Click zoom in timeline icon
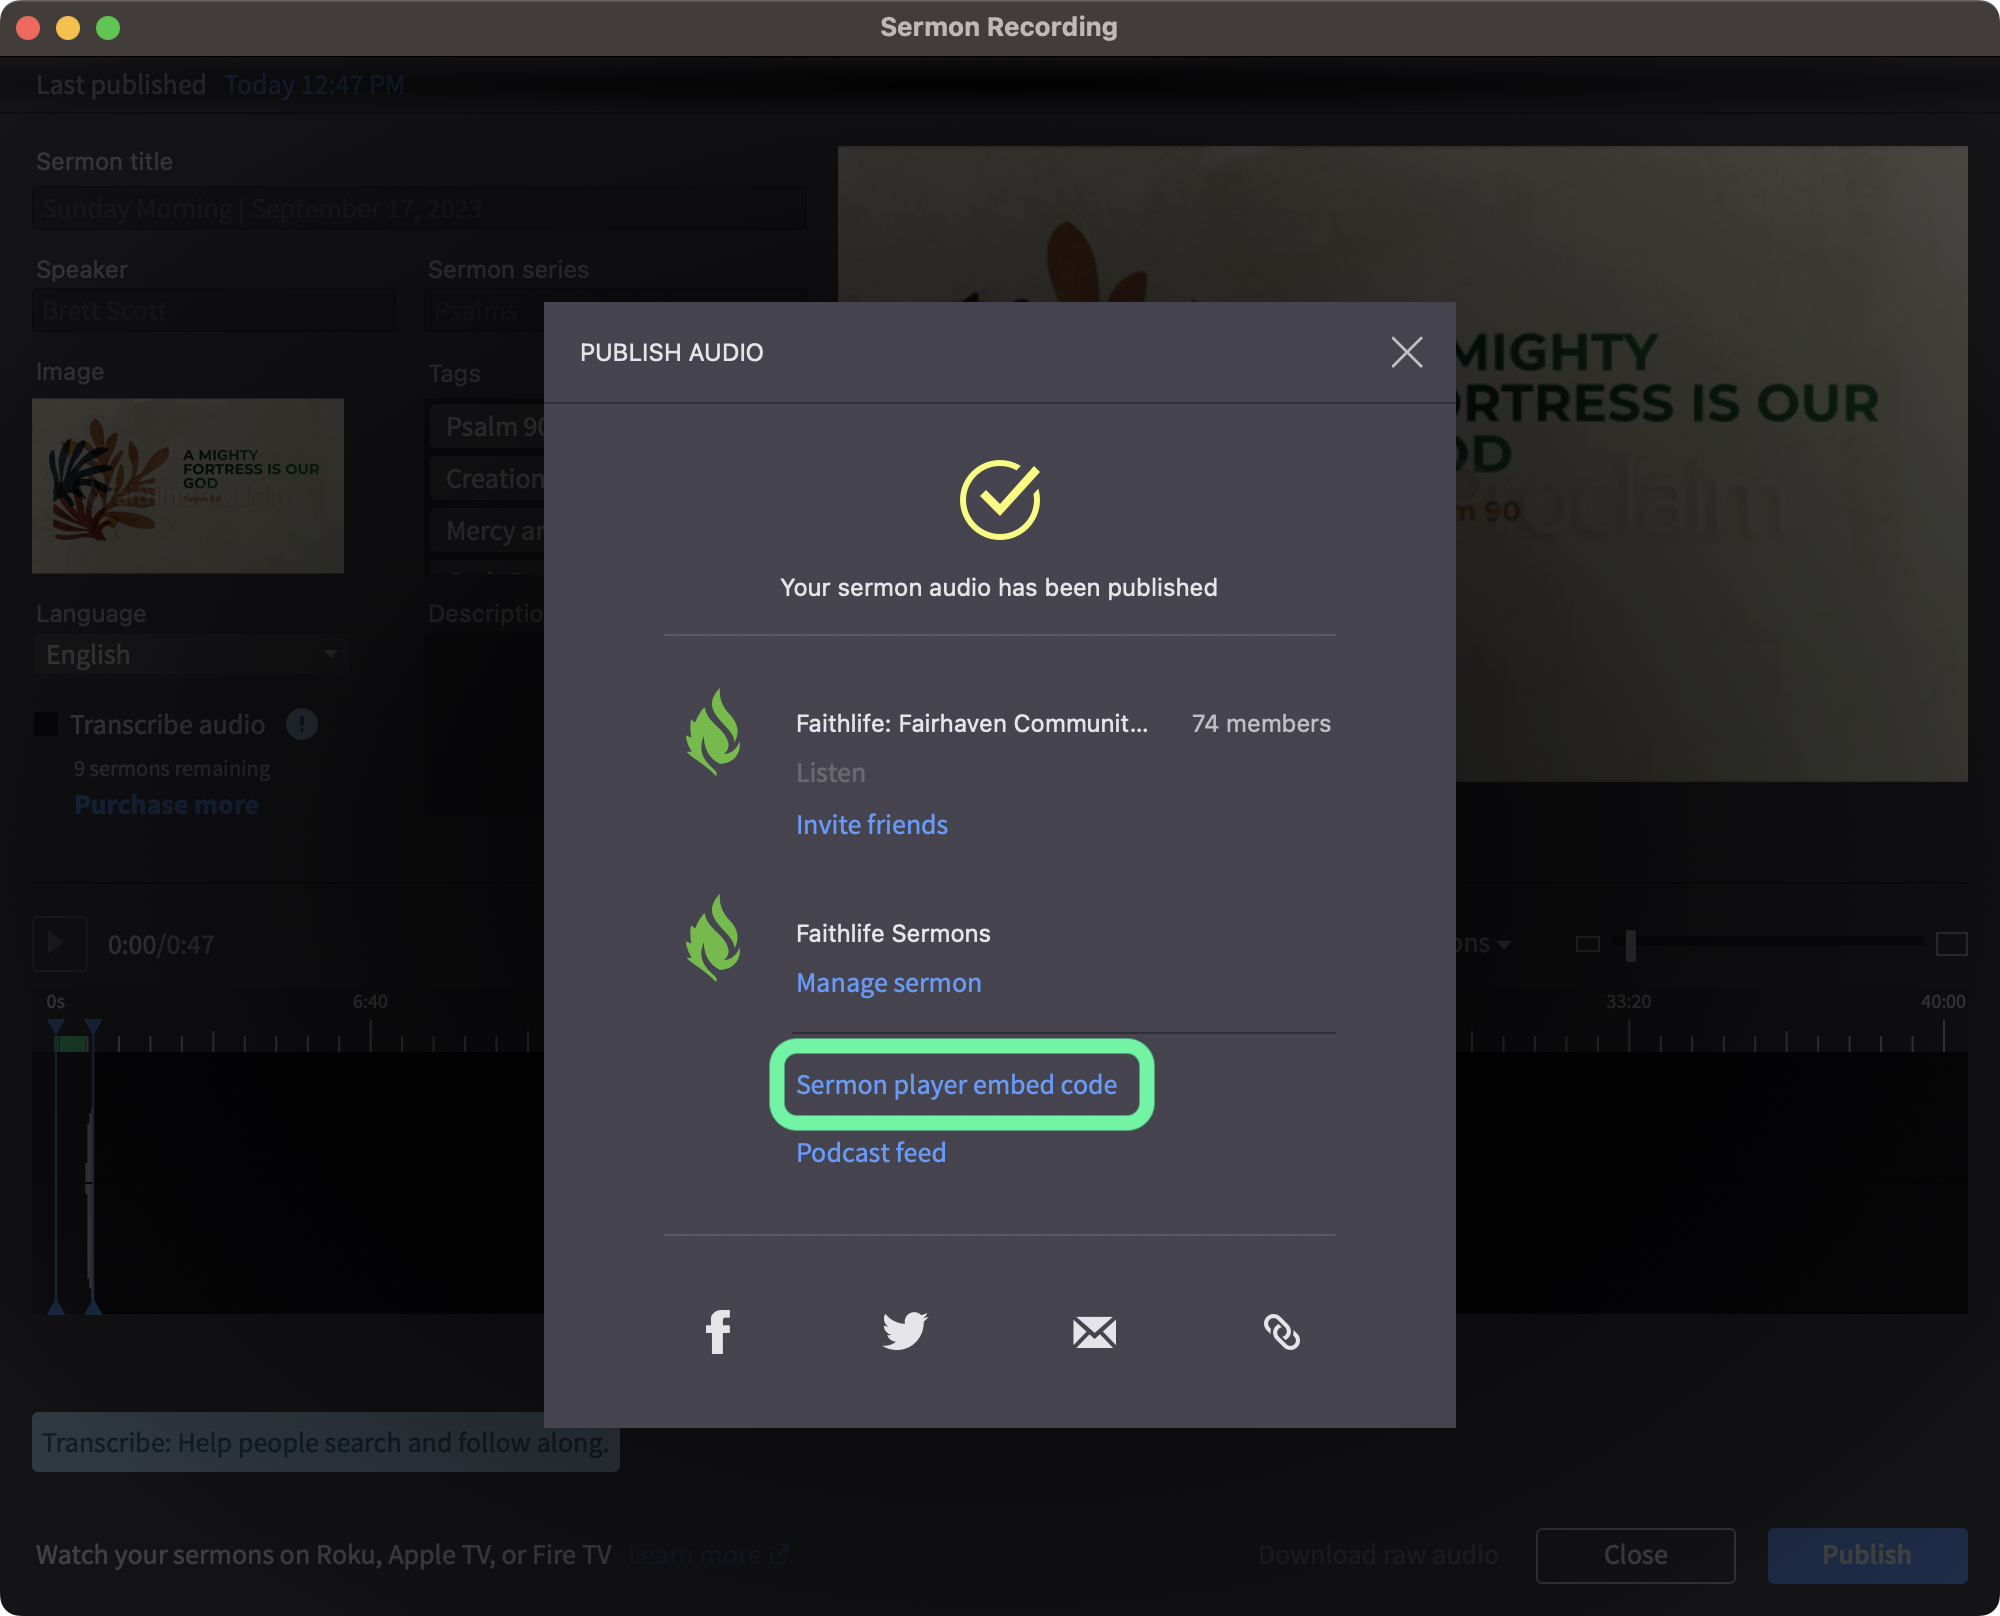 coord(1952,944)
